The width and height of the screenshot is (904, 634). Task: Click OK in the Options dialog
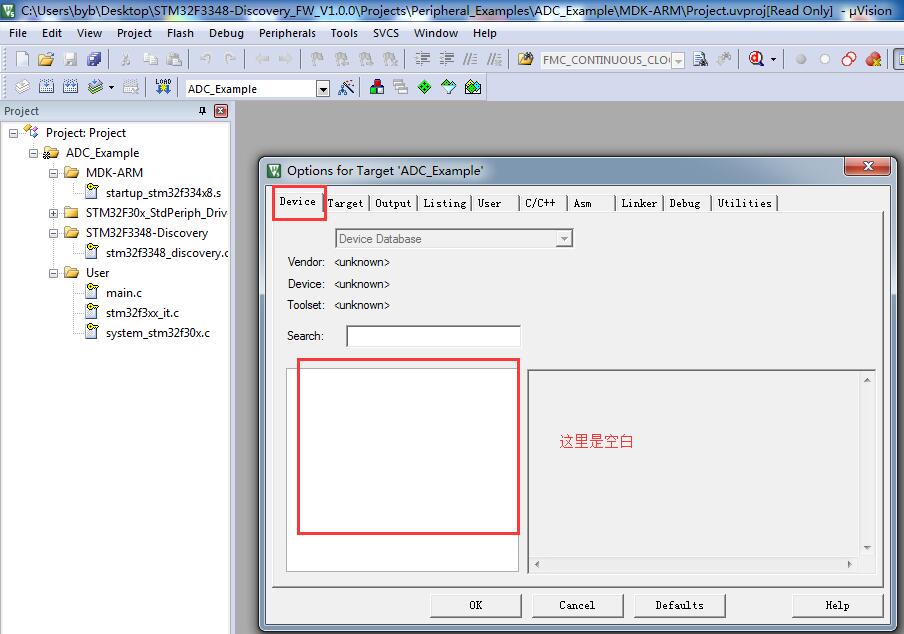coord(476,605)
